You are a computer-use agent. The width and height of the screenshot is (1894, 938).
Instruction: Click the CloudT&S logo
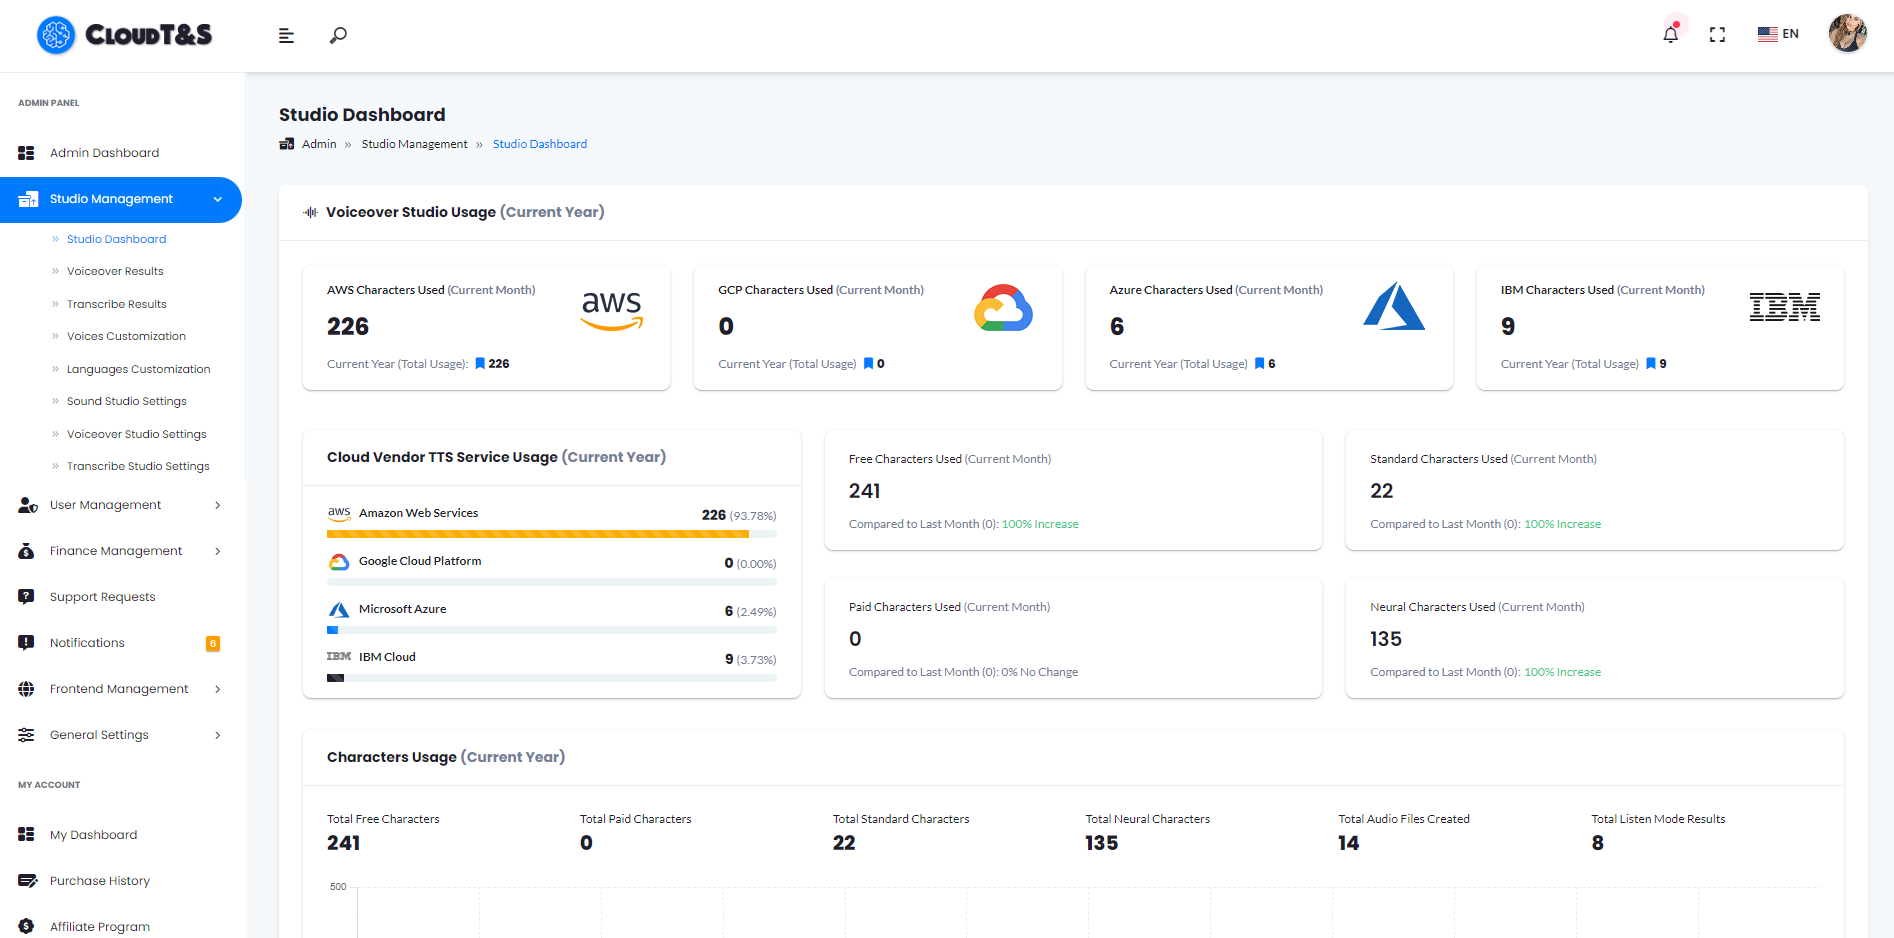[x=125, y=35]
